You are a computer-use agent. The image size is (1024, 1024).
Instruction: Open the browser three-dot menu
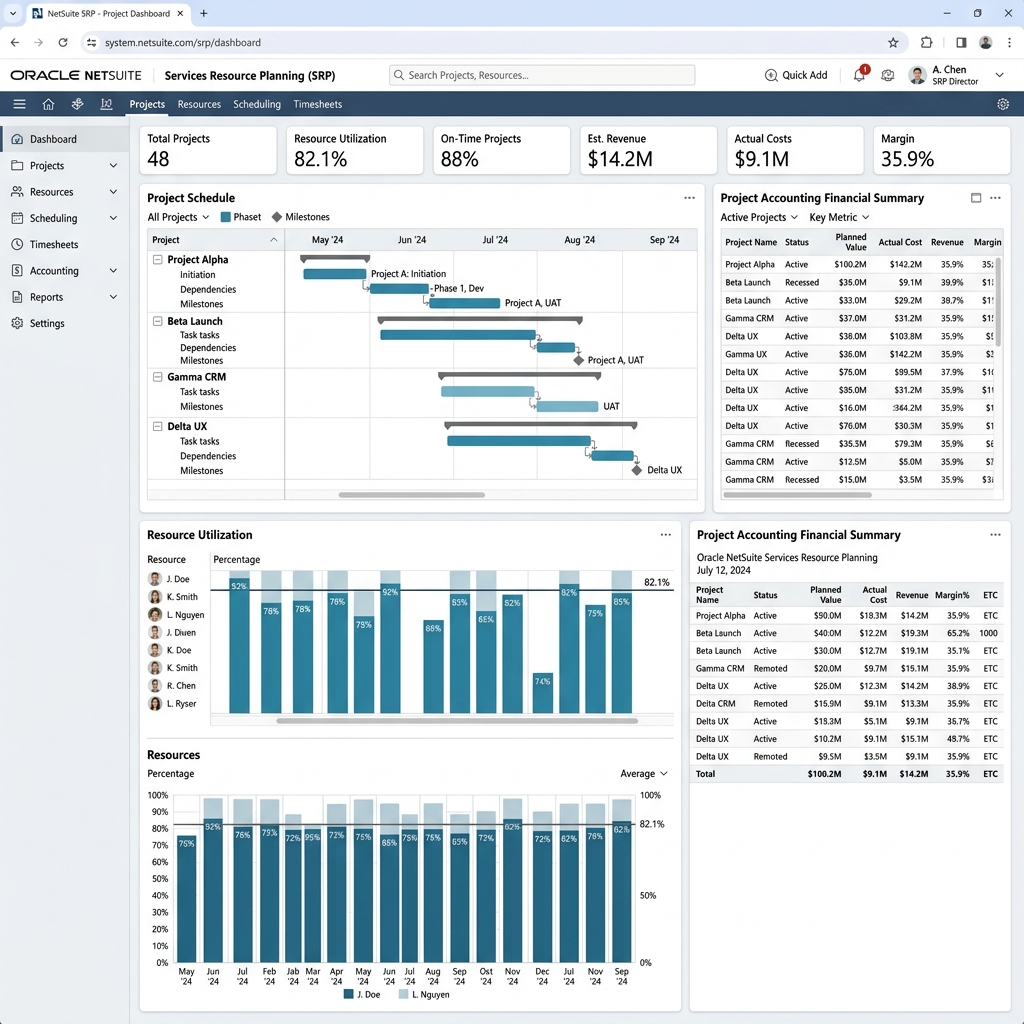click(x=1009, y=42)
